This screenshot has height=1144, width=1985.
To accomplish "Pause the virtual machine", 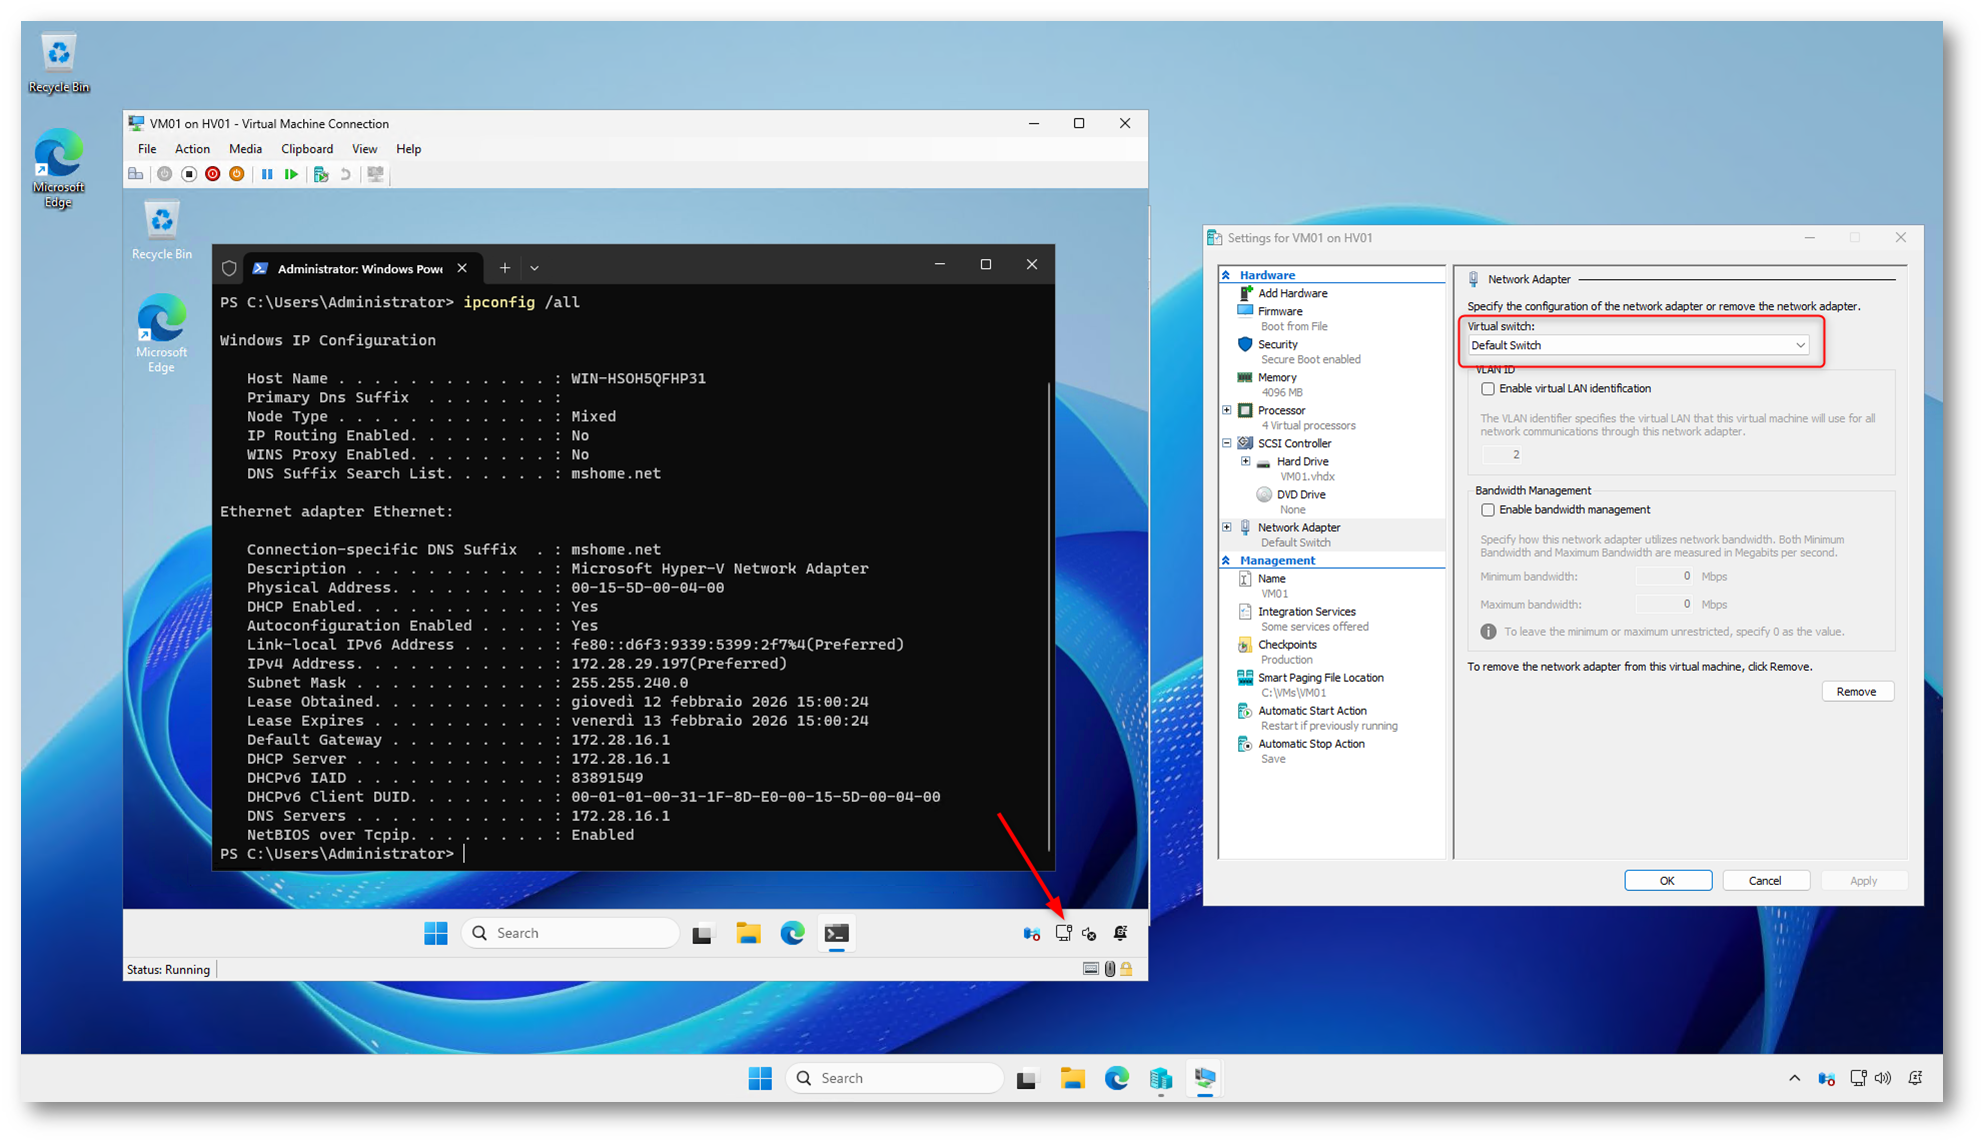I will click(267, 174).
